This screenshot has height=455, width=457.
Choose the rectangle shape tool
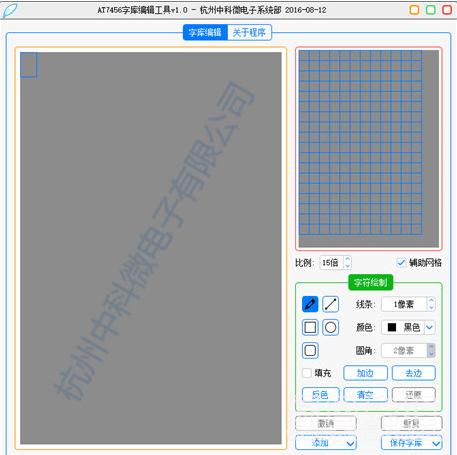point(310,327)
